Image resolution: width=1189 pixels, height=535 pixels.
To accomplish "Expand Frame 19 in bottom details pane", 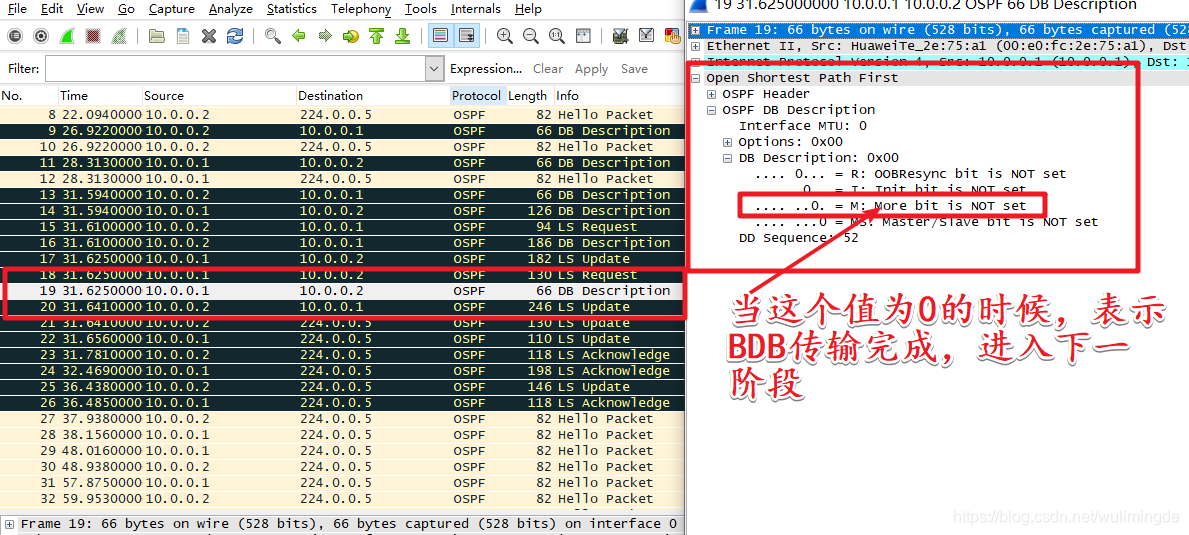I will pos(9,524).
